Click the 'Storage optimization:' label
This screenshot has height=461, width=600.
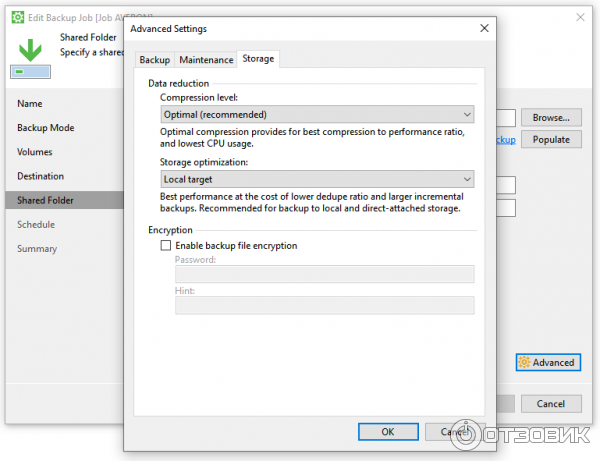click(x=204, y=162)
